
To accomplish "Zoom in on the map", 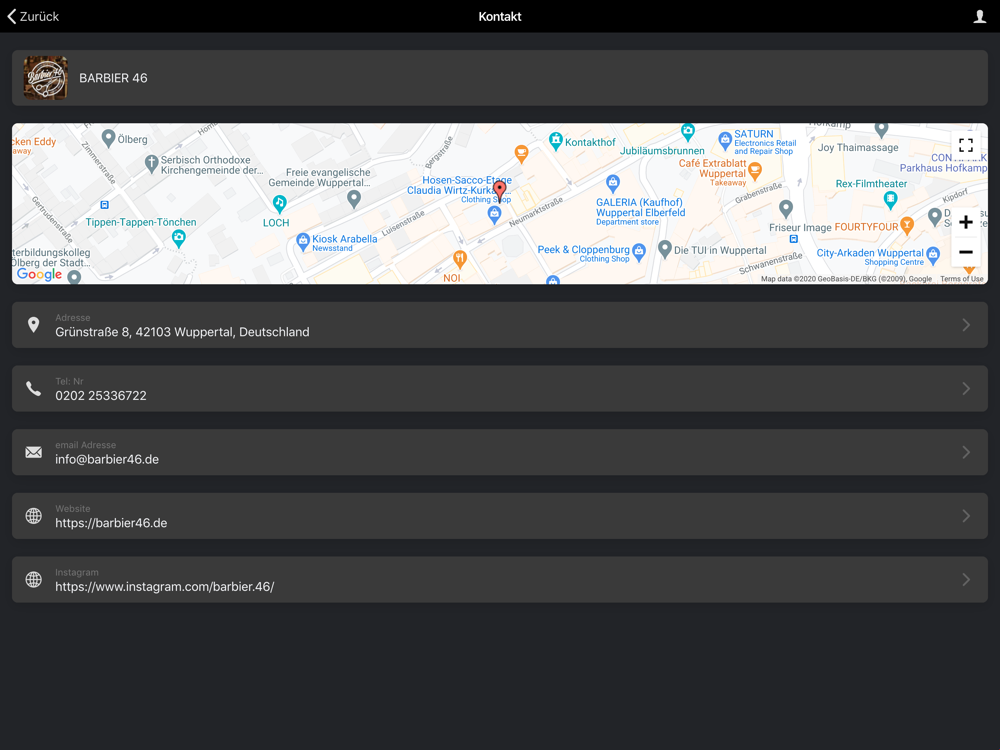I will tap(966, 222).
